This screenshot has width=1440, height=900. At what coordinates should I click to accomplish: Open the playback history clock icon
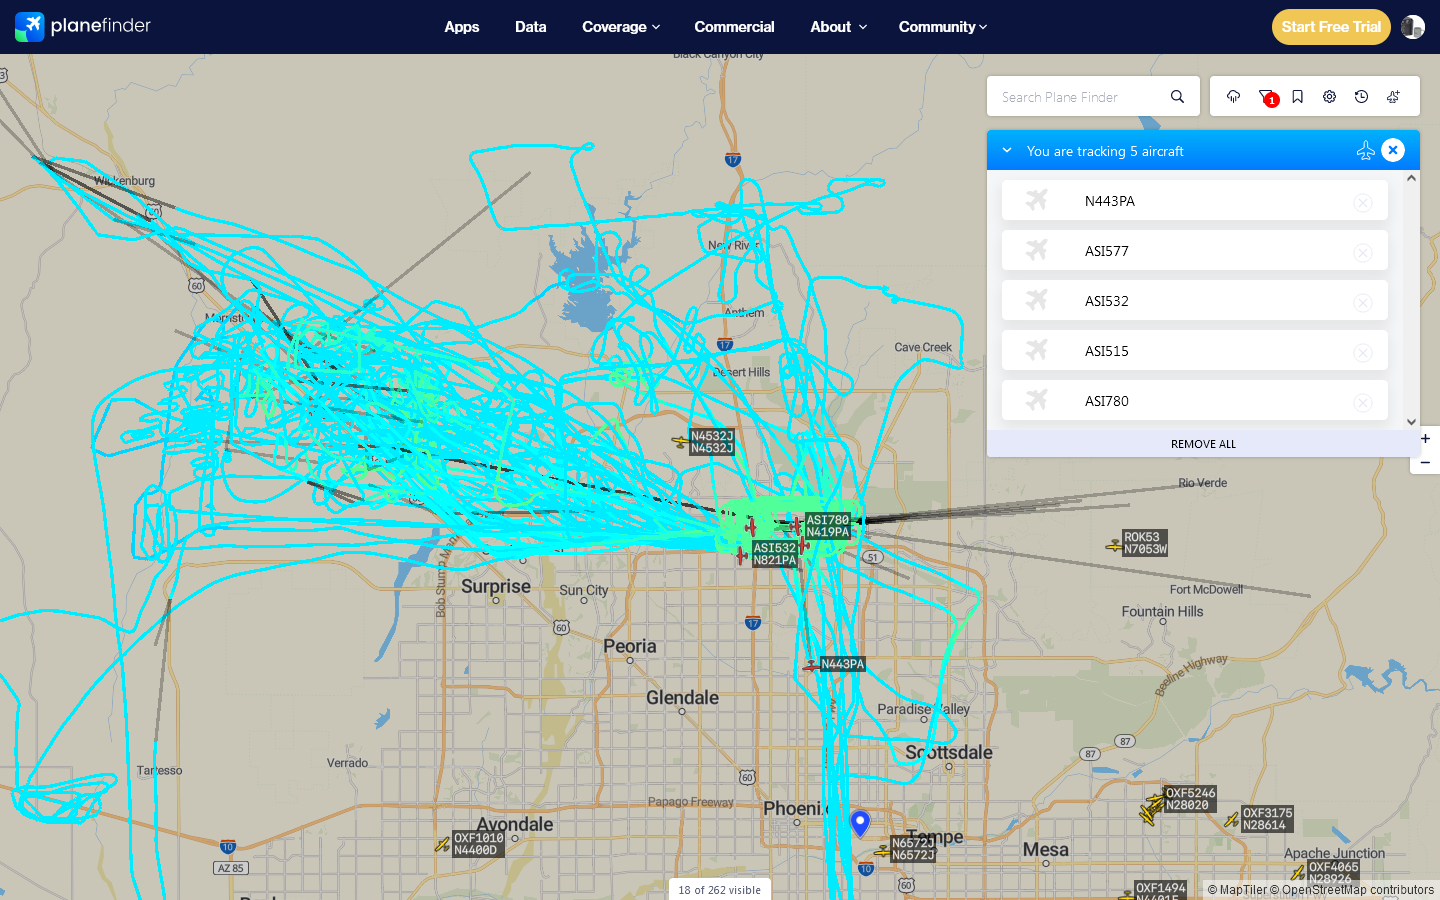pyautogui.click(x=1361, y=97)
